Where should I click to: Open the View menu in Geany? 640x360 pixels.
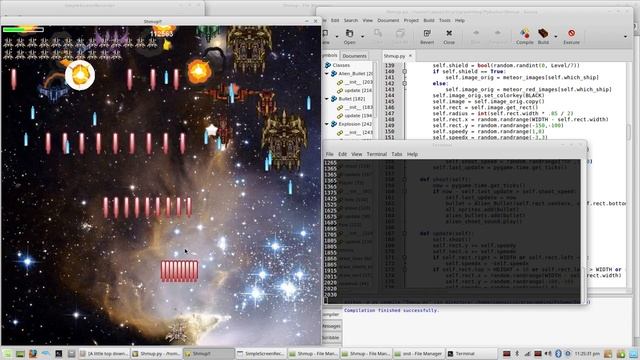[x=368, y=20]
